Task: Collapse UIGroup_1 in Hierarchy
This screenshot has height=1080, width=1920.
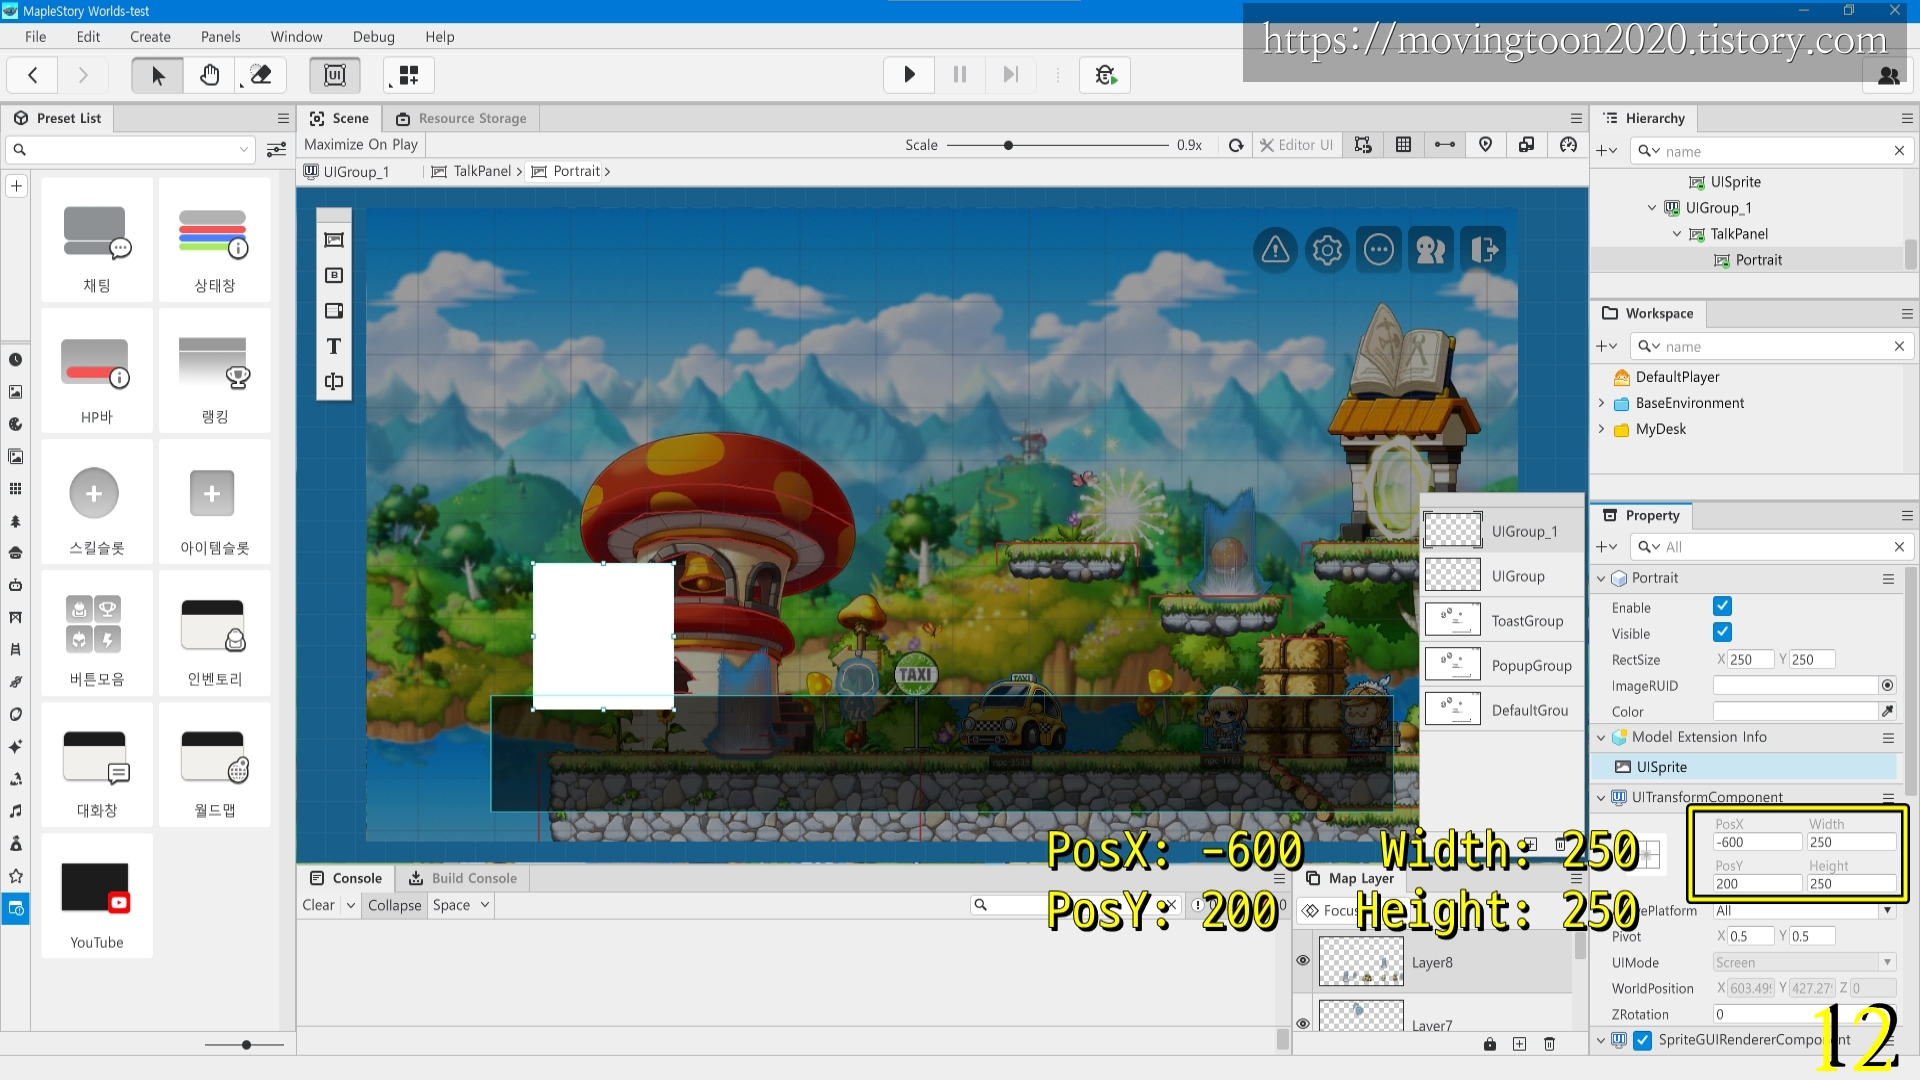Action: click(1652, 208)
